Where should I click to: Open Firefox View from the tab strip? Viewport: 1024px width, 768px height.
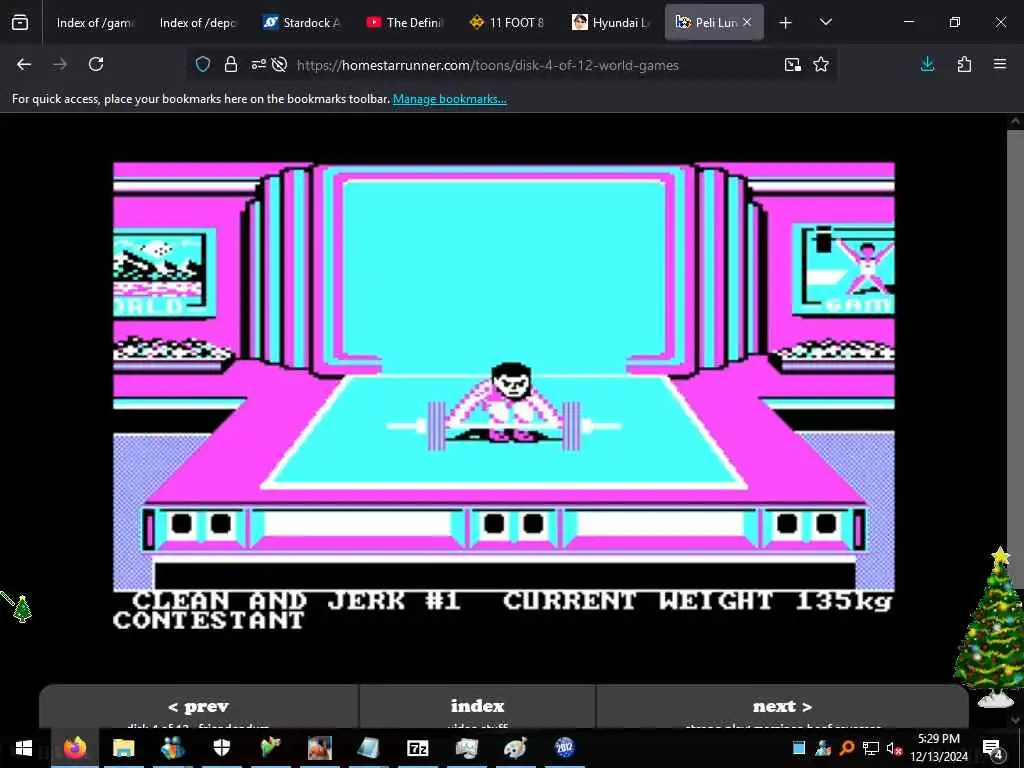[20, 22]
